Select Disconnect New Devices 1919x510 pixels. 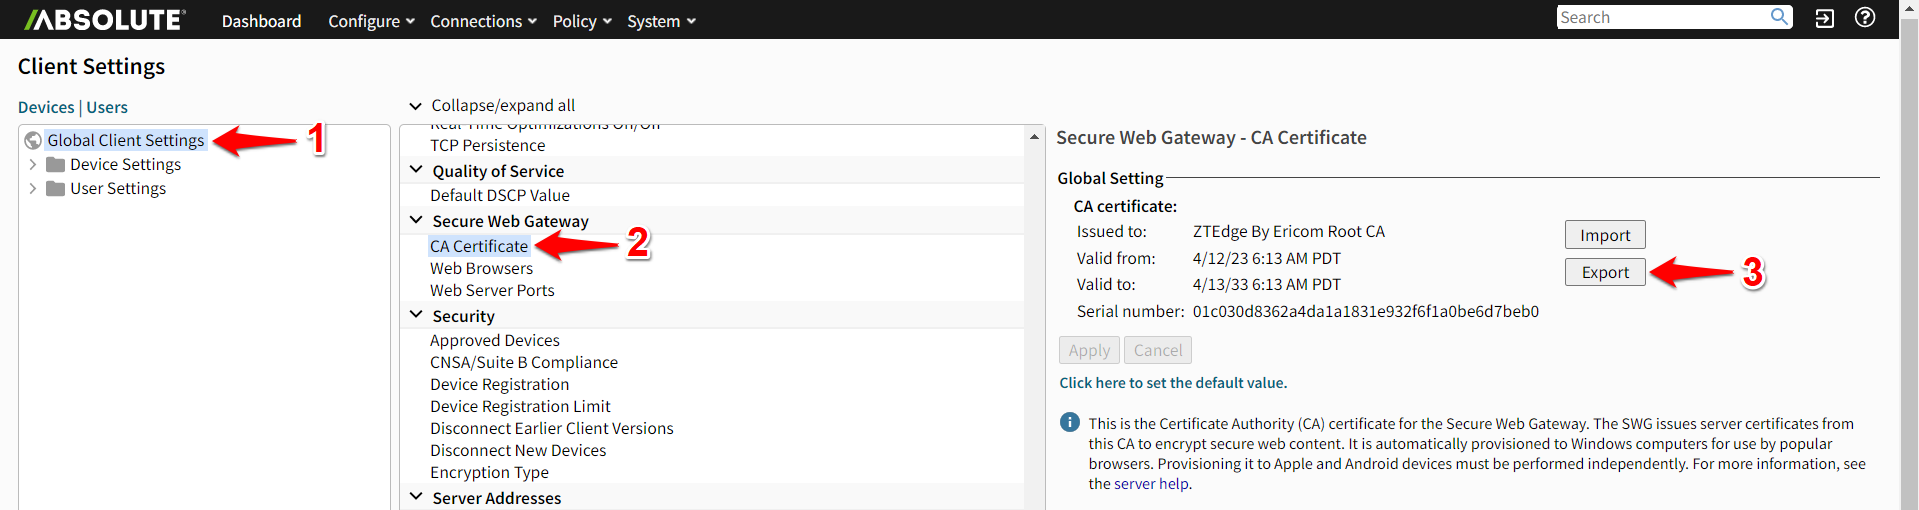(x=518, y=450)
